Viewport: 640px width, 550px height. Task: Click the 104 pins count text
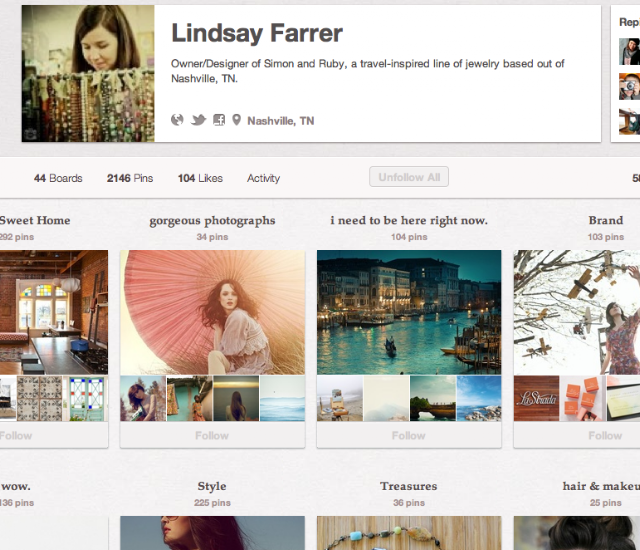[409, 237]
